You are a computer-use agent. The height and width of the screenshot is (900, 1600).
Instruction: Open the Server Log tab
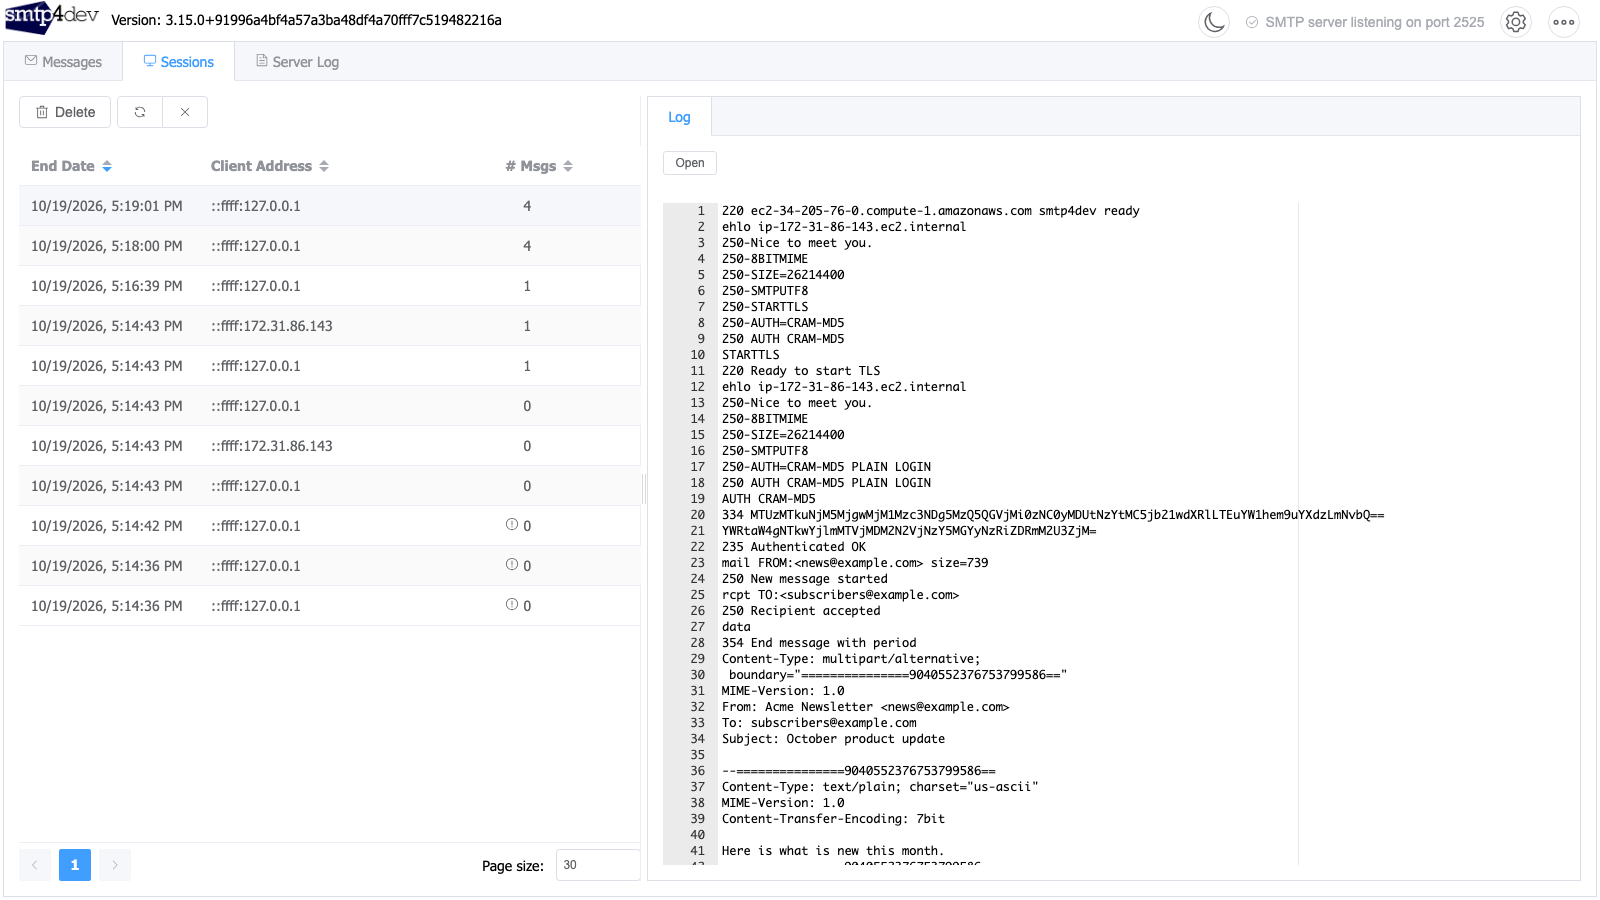point(297,62)
